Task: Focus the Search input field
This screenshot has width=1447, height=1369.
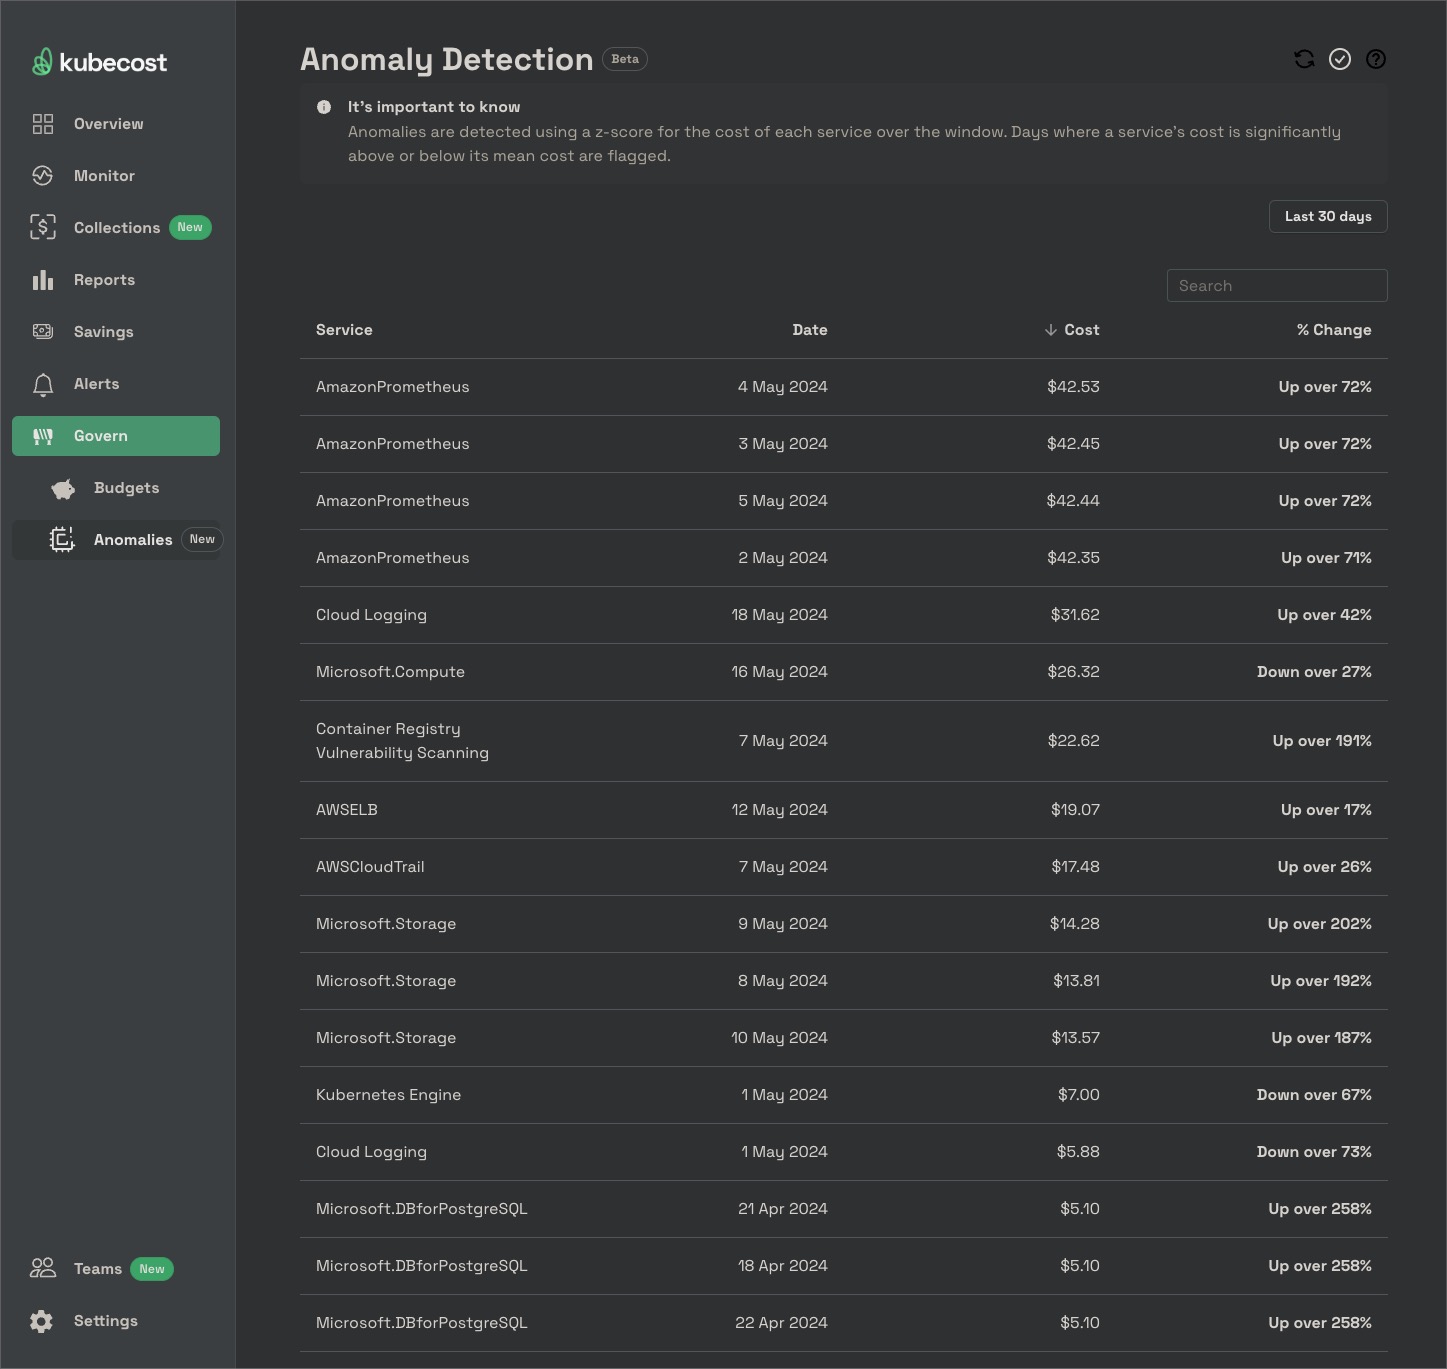Action: pyautogui.click(x=1277, y=286)
